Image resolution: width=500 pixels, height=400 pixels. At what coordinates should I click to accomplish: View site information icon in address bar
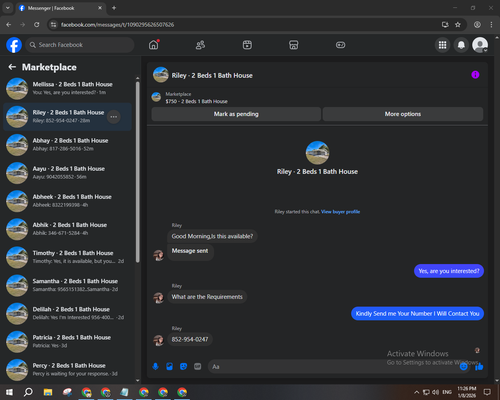point(53,25)
